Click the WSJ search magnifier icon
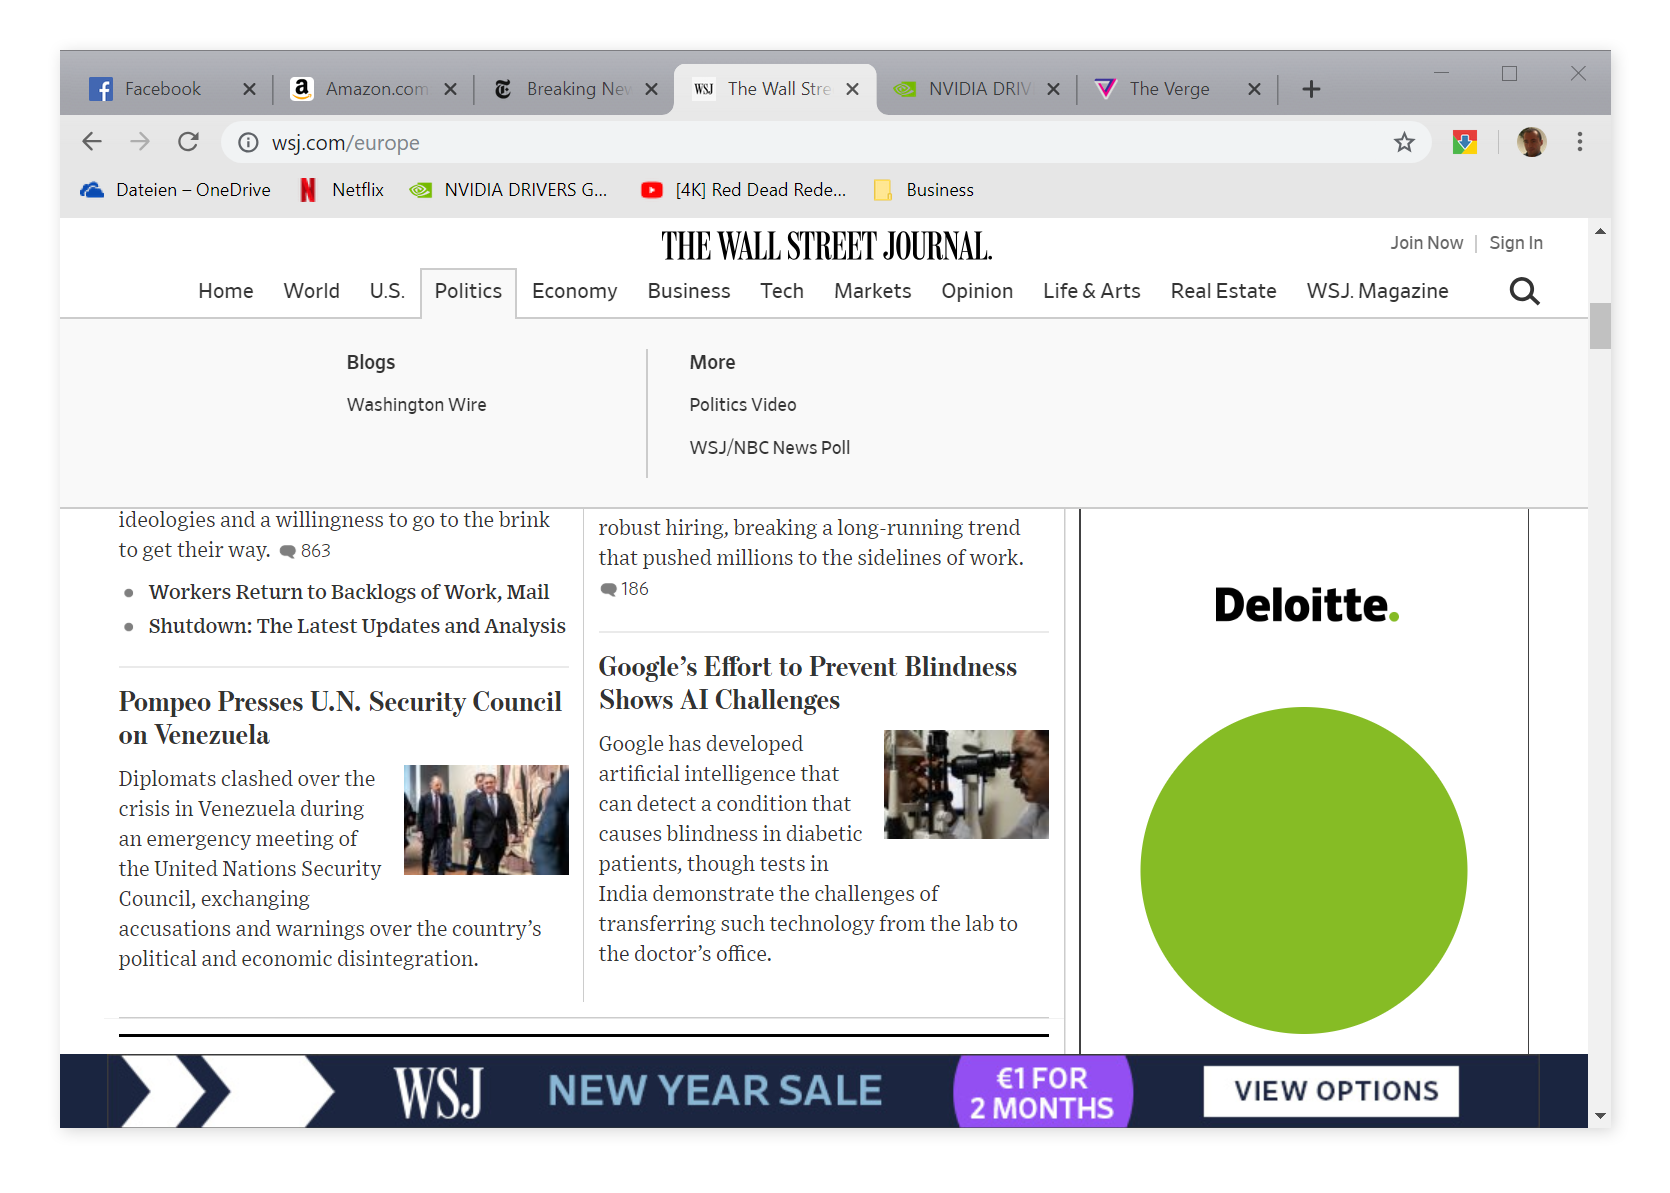Viewport: 1670px width, 1193px height. [1524, 291]
